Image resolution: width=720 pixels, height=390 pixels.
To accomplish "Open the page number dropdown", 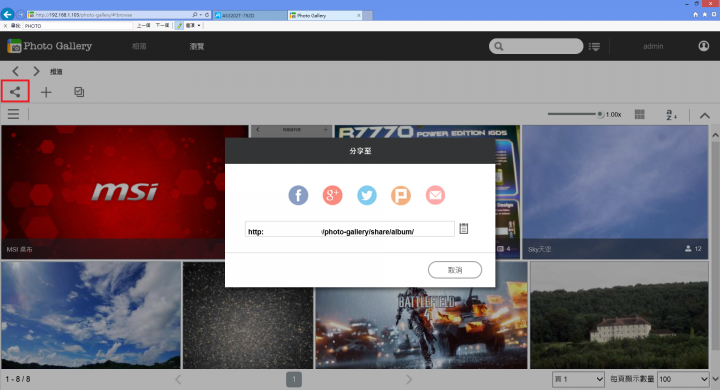I will pyautogui.click(x=578, y=379).
